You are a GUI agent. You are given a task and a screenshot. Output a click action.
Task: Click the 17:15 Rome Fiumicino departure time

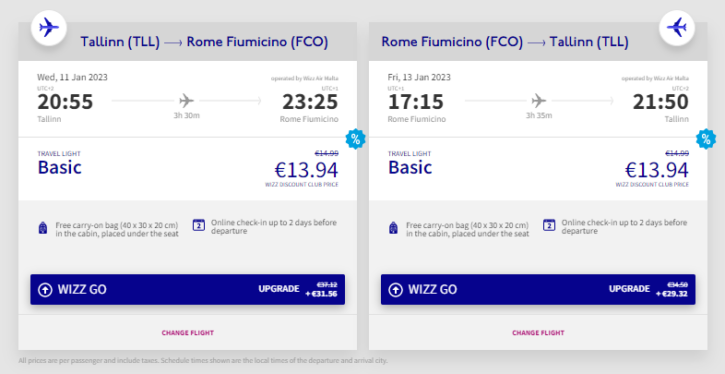[x=416, y=102]
